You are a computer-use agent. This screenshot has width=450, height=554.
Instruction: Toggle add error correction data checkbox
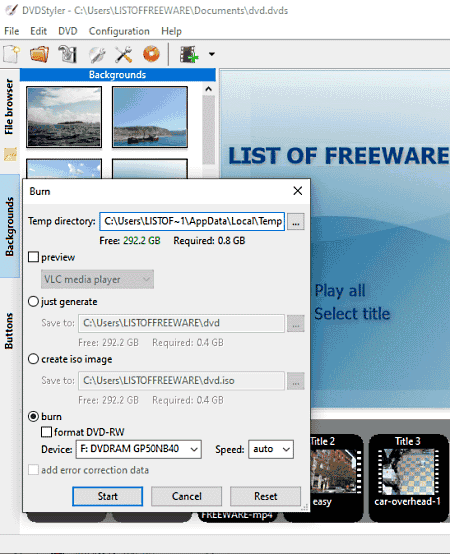tap(34, 470)
